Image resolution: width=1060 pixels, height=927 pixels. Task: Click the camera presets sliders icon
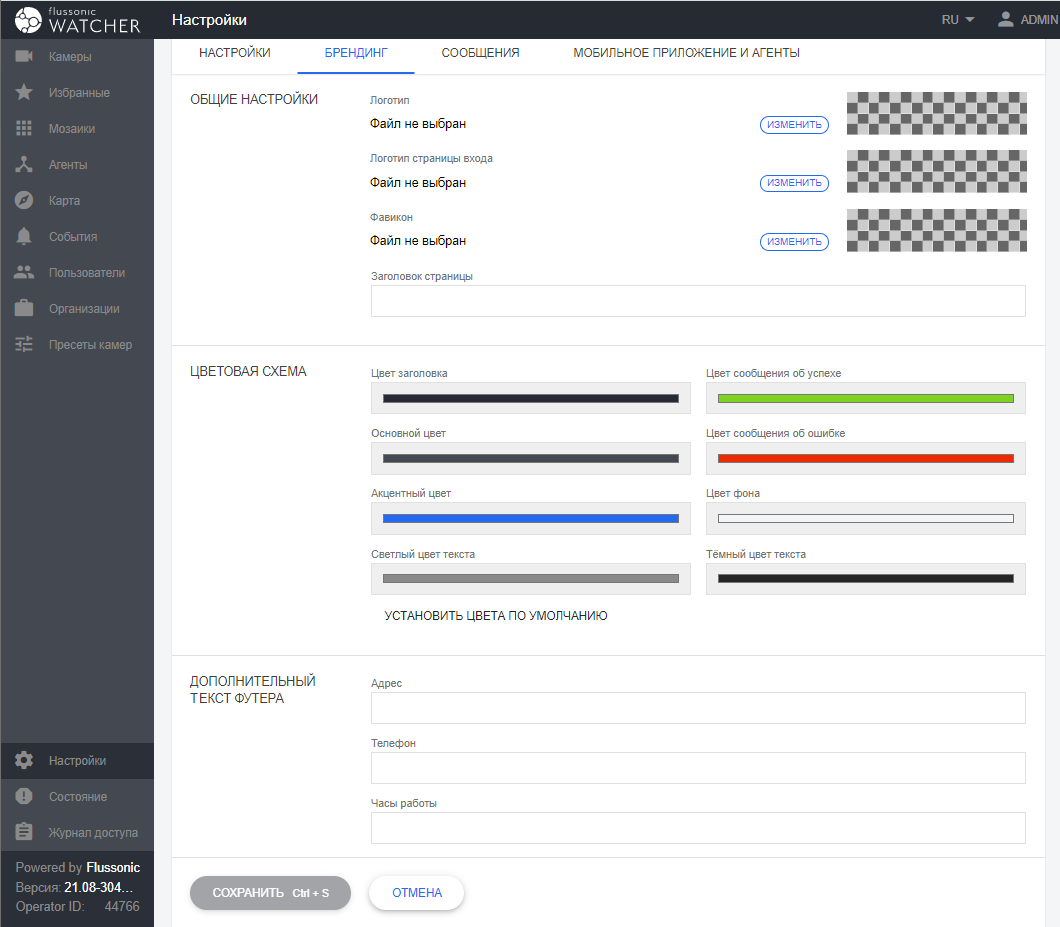tap(25, 345)
